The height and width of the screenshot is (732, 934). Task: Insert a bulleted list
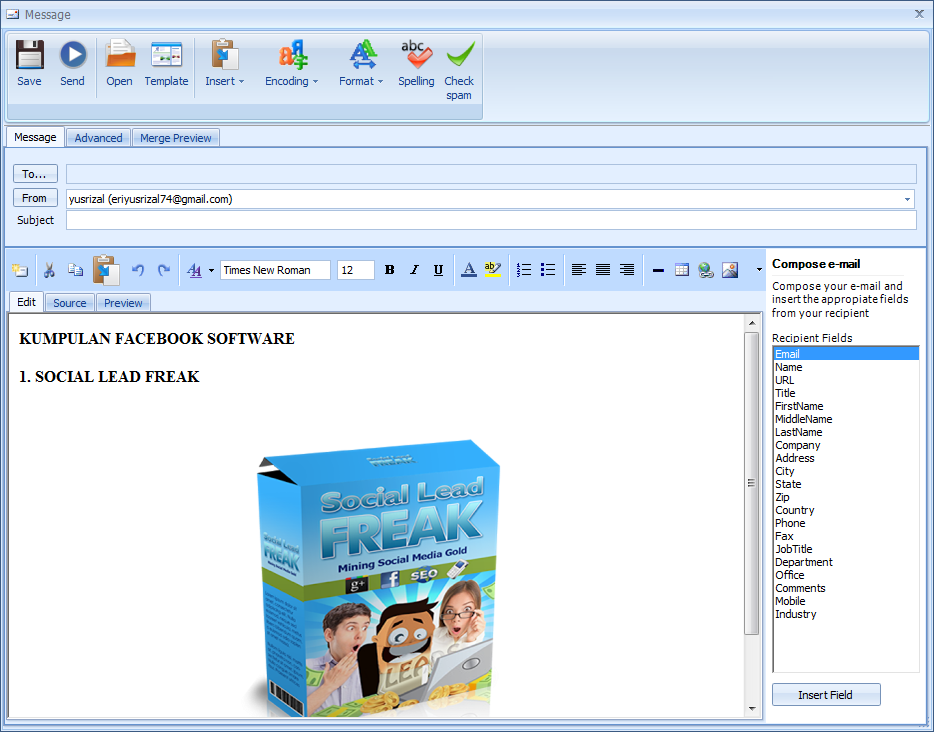tap(548, 270)
